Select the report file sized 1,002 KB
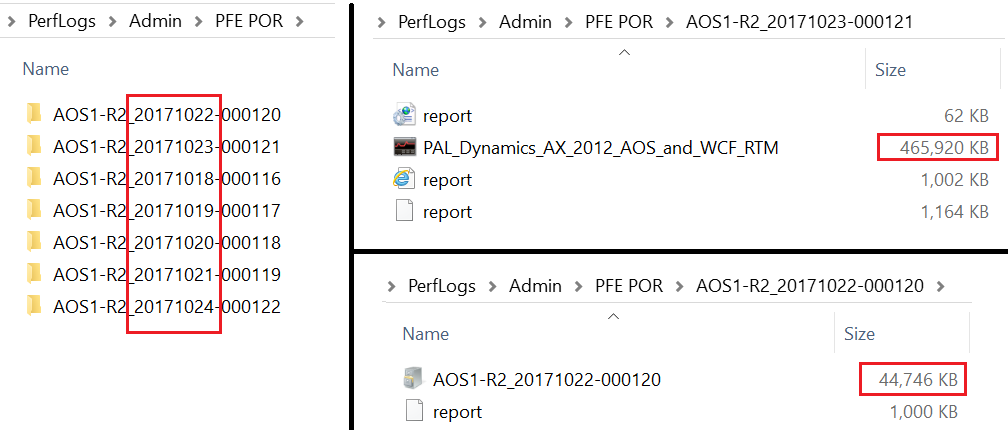This screenshot has width=1008, height=430. 447,180
